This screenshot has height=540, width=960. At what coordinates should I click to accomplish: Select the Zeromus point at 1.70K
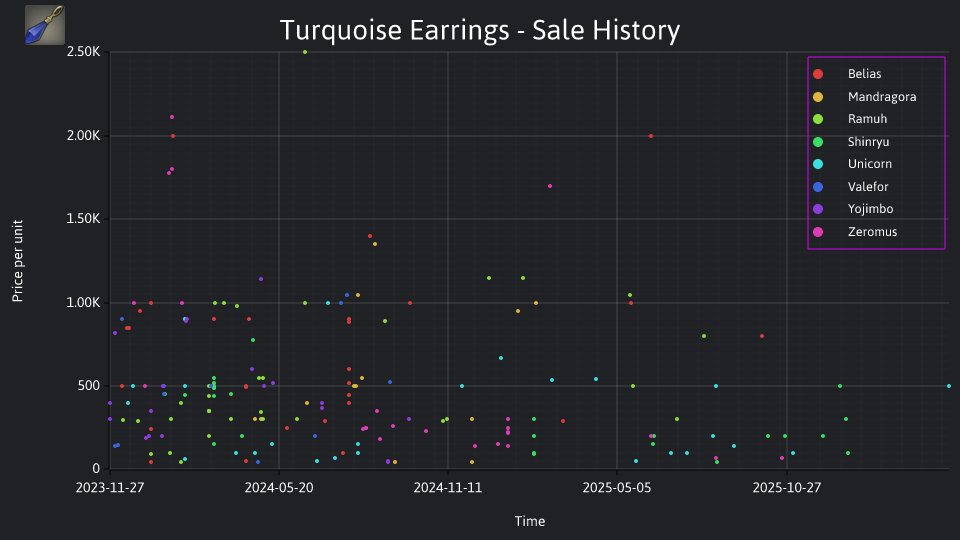tap(550, 186)
